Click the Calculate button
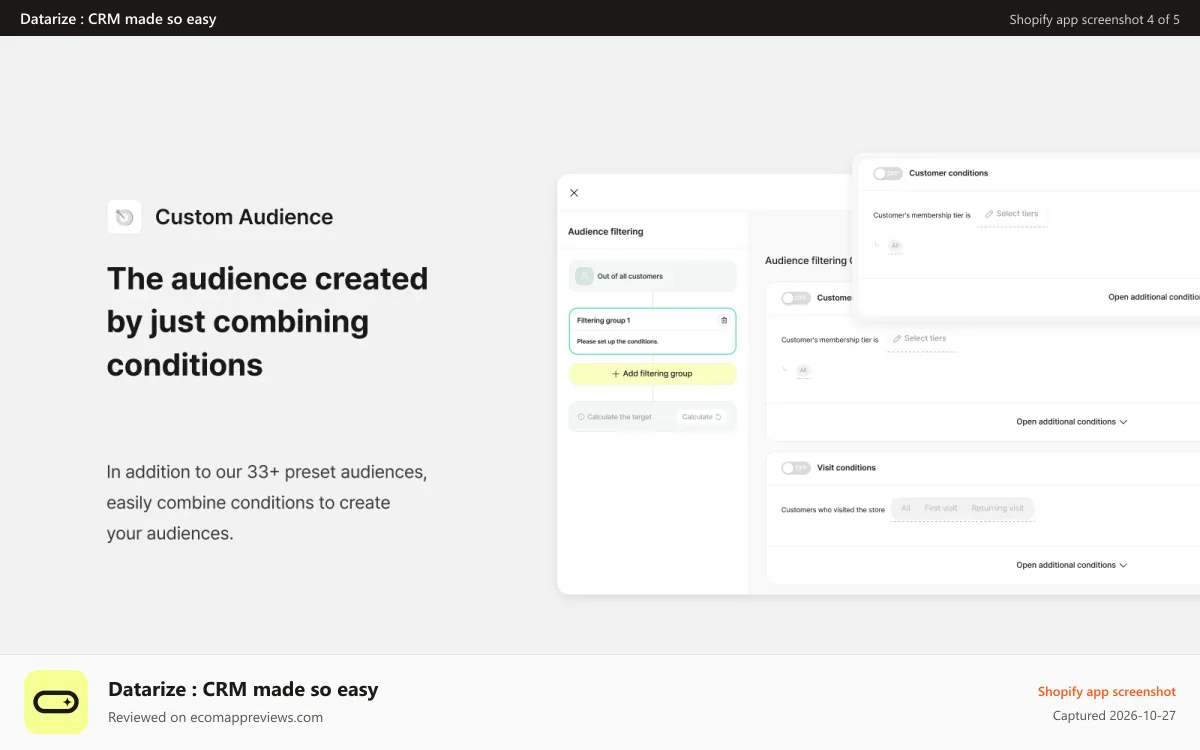The image size is (1200, 750). (701, 417)
